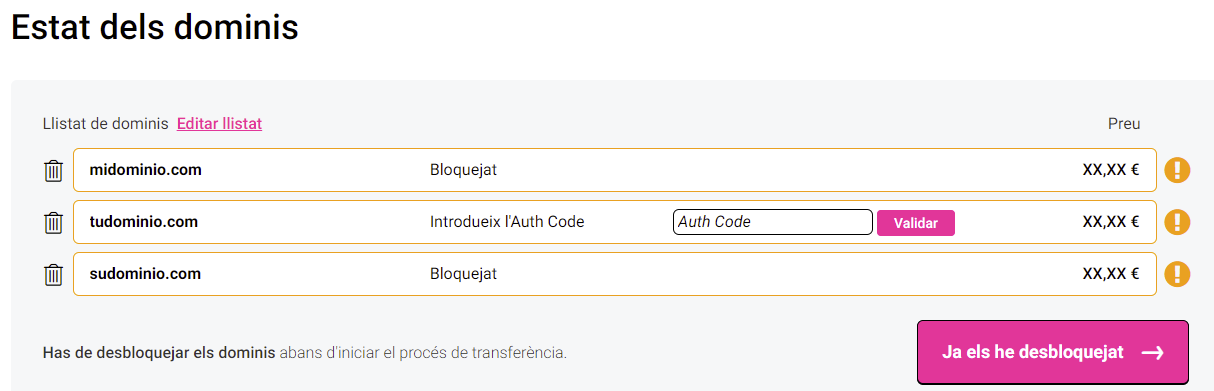Select the sudominio.com domain name

(145, 274)
